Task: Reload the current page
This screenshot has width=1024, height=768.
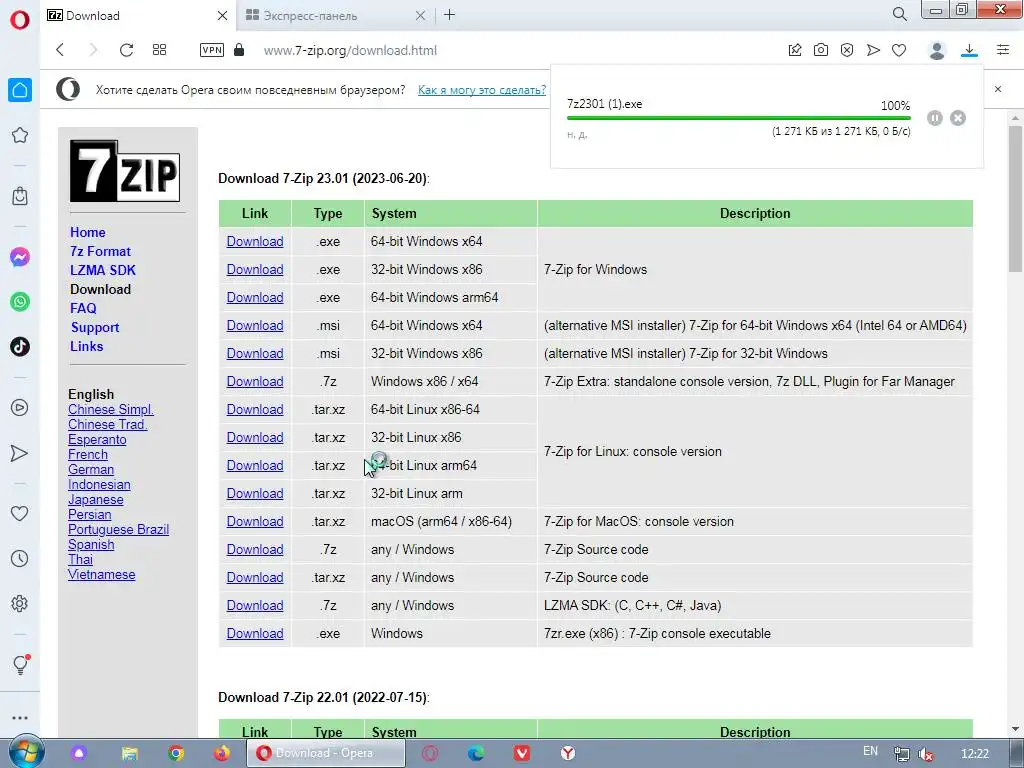Action: [127, 50]
